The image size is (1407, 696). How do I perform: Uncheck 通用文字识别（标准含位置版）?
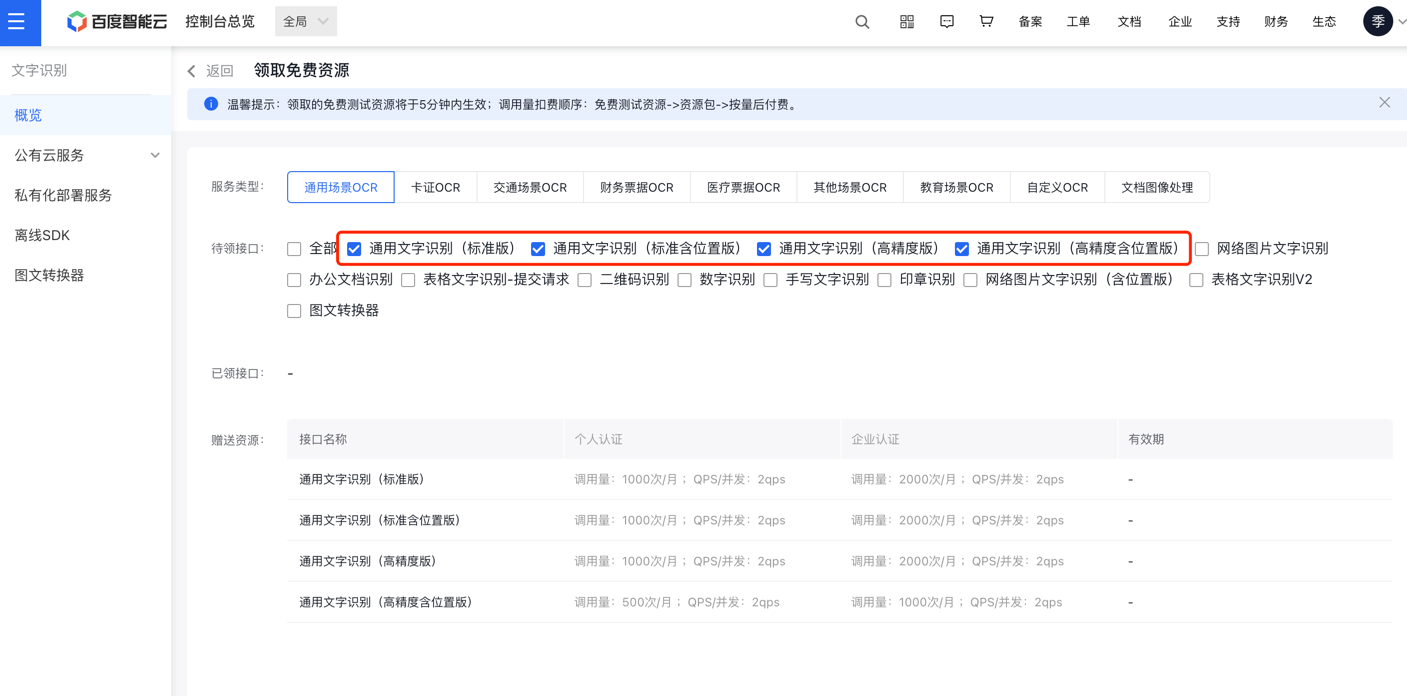click(x=538, y=249)
